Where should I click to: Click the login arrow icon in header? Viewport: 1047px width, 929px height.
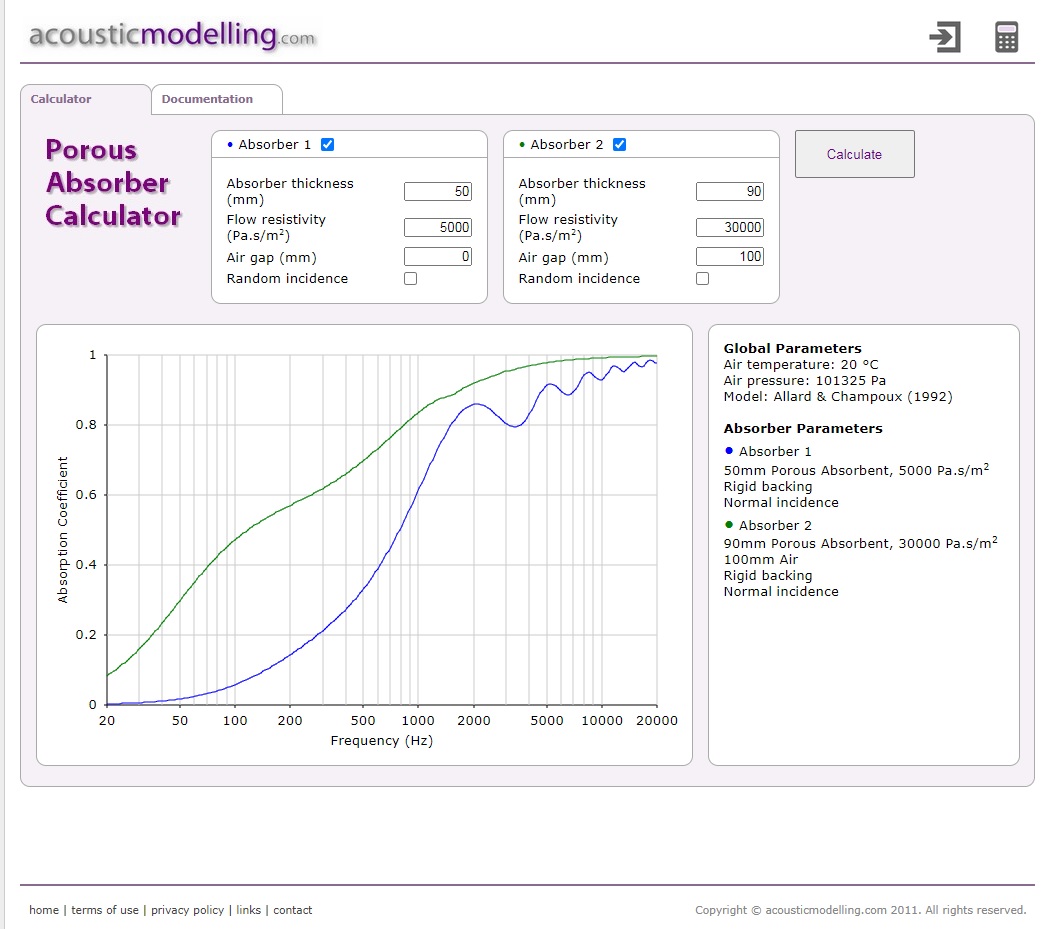click(x=944, y=38)
